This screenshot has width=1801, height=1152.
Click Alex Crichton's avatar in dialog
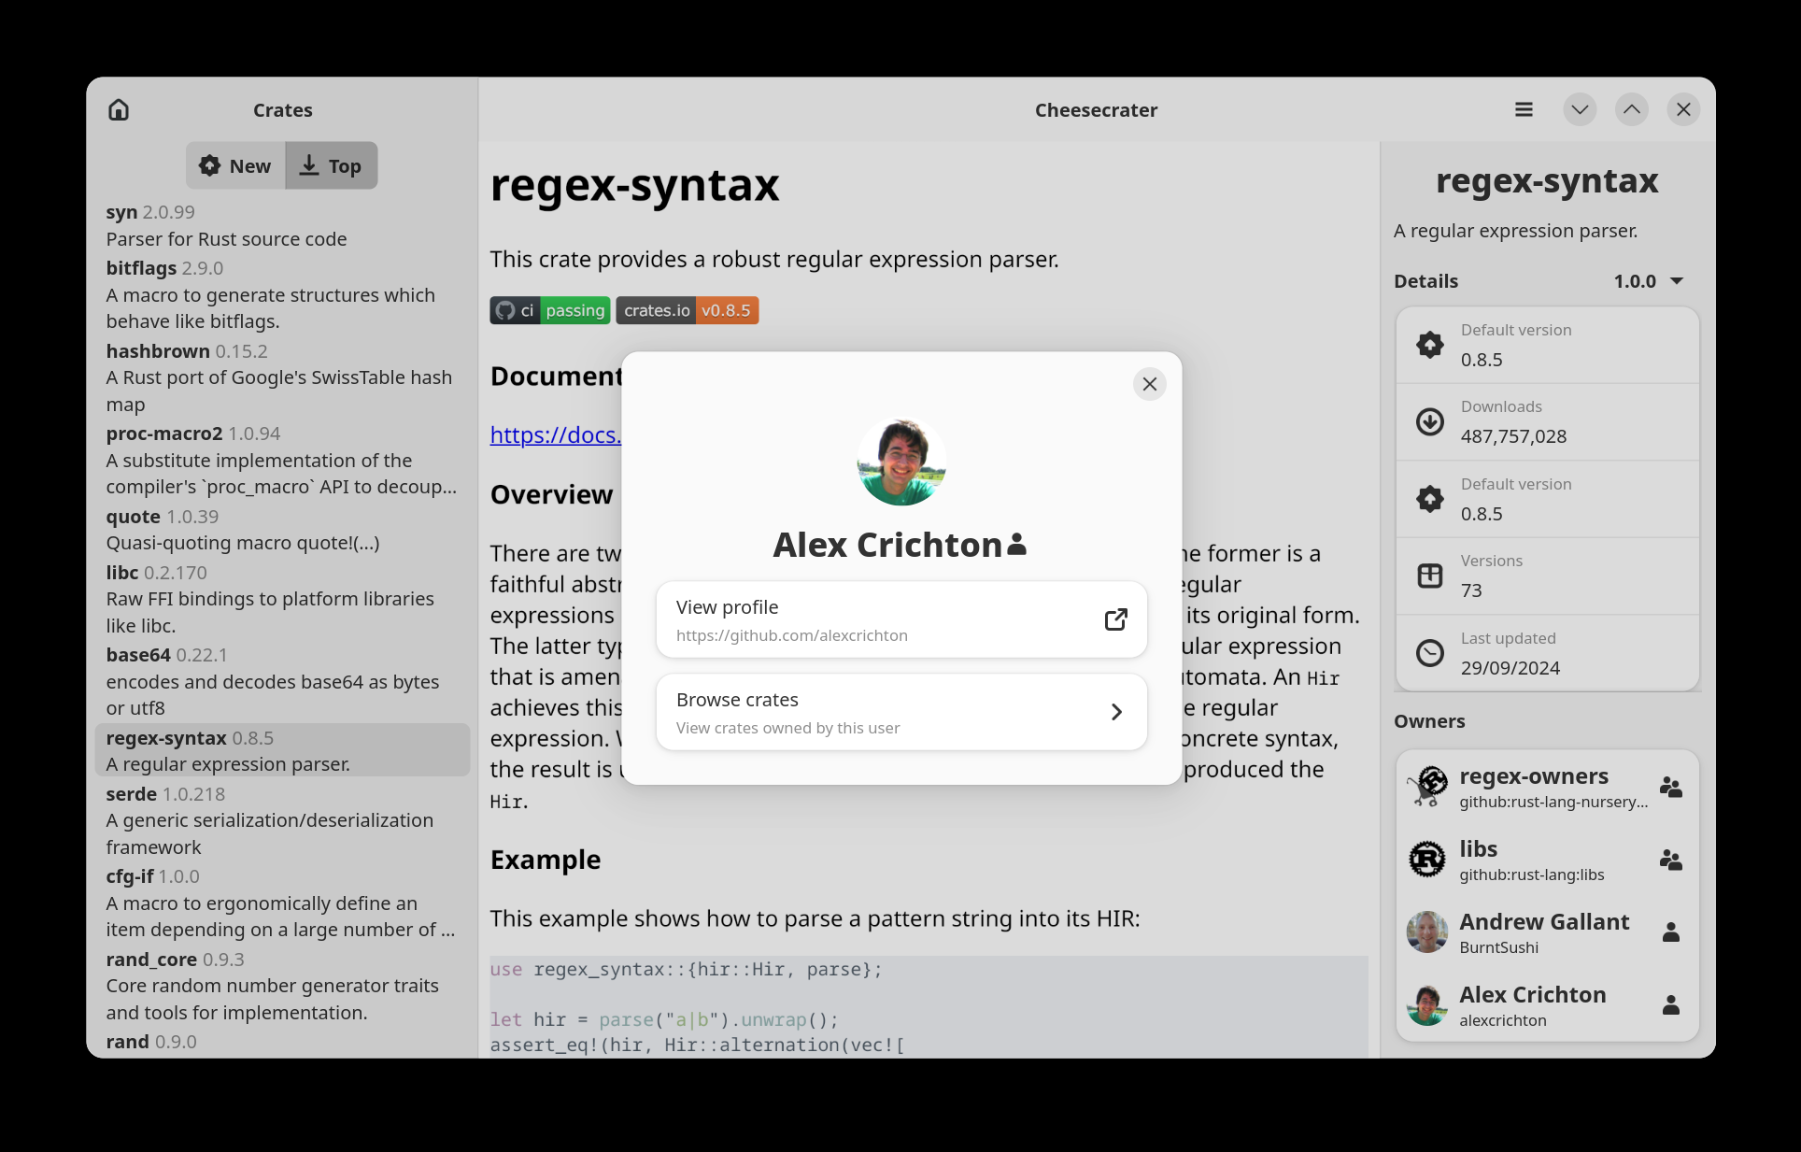pos(902,461)
